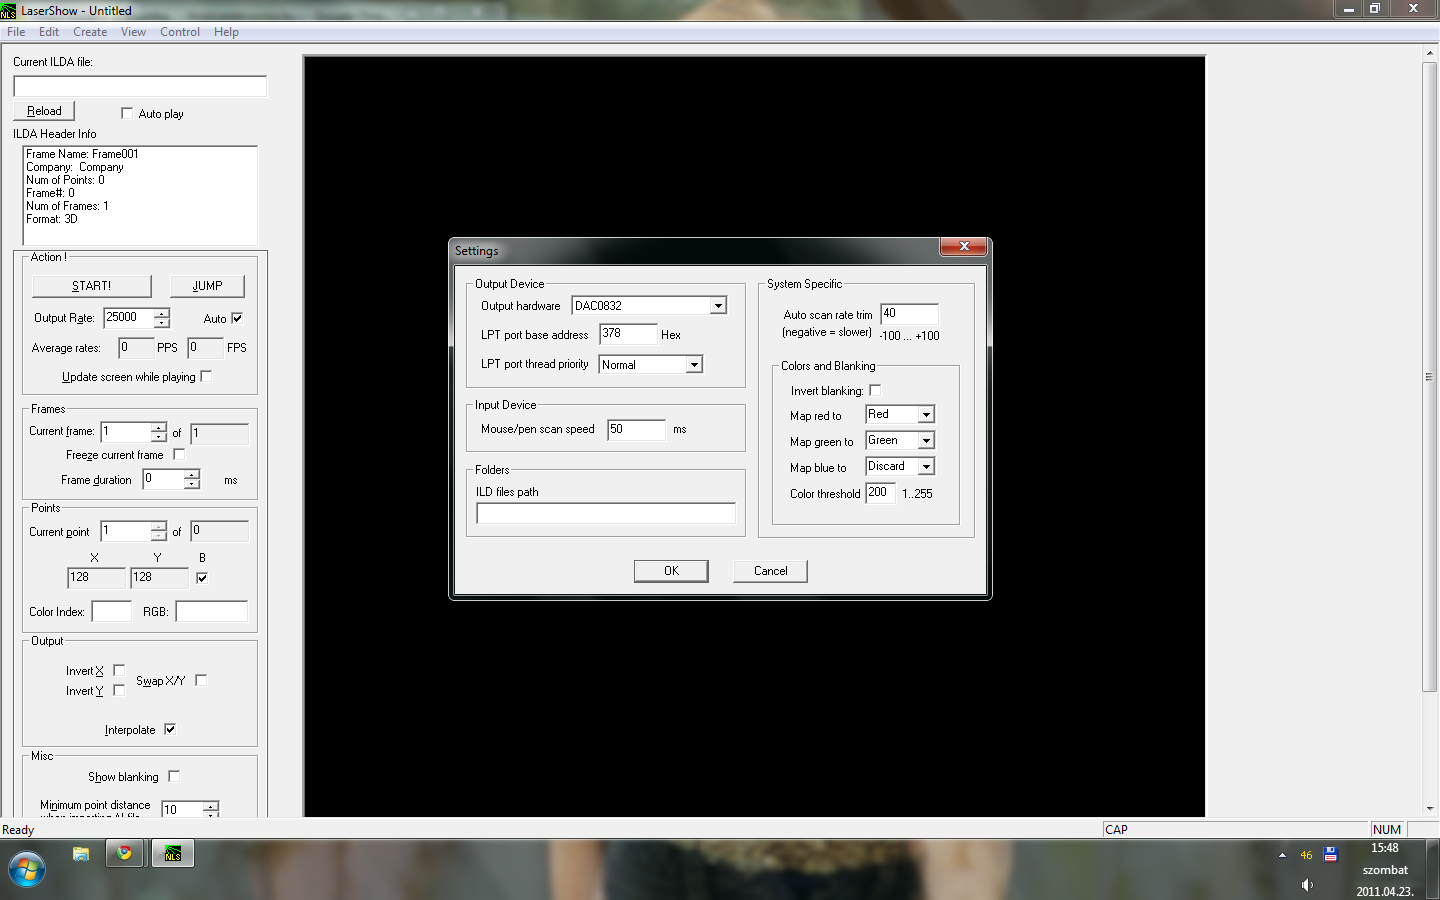Open the Map green to dropdown
This screenshot has width=1440, height=900.
[x=926, y=441]
